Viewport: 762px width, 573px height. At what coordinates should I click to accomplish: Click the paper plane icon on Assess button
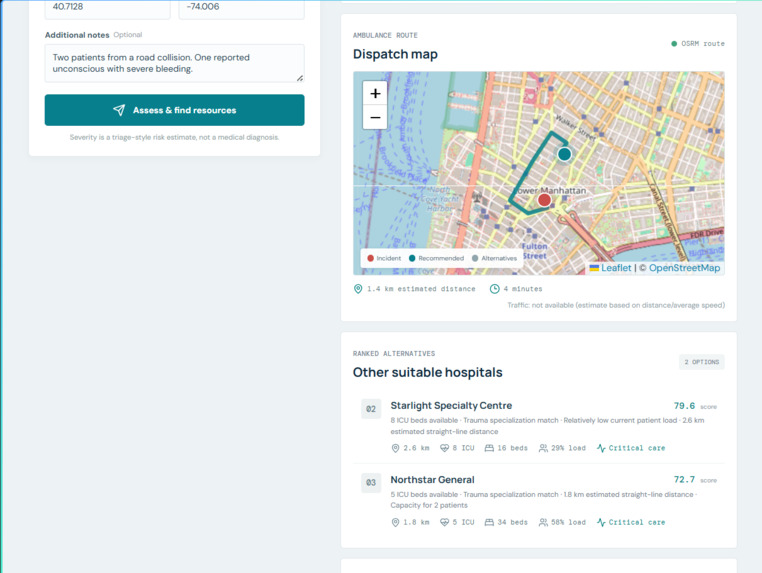[119, 110]
